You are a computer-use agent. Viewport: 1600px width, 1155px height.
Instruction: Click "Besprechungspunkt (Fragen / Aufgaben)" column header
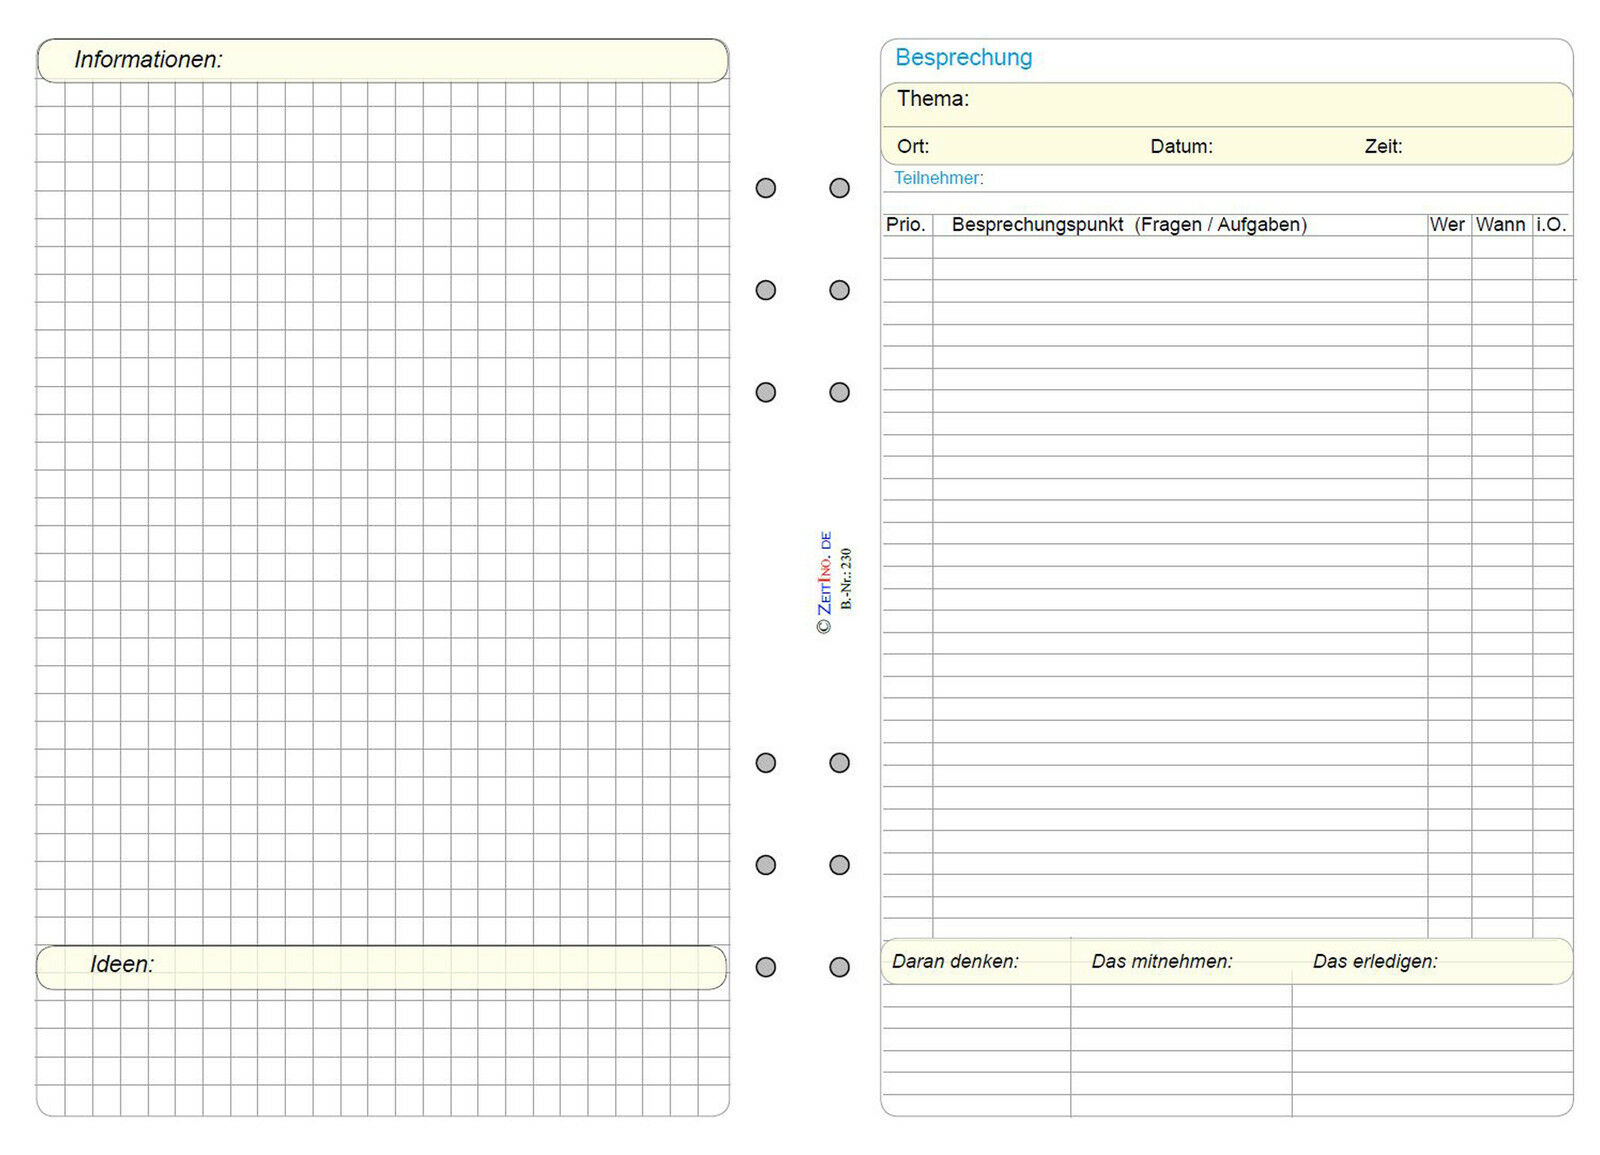(1129, 224)
